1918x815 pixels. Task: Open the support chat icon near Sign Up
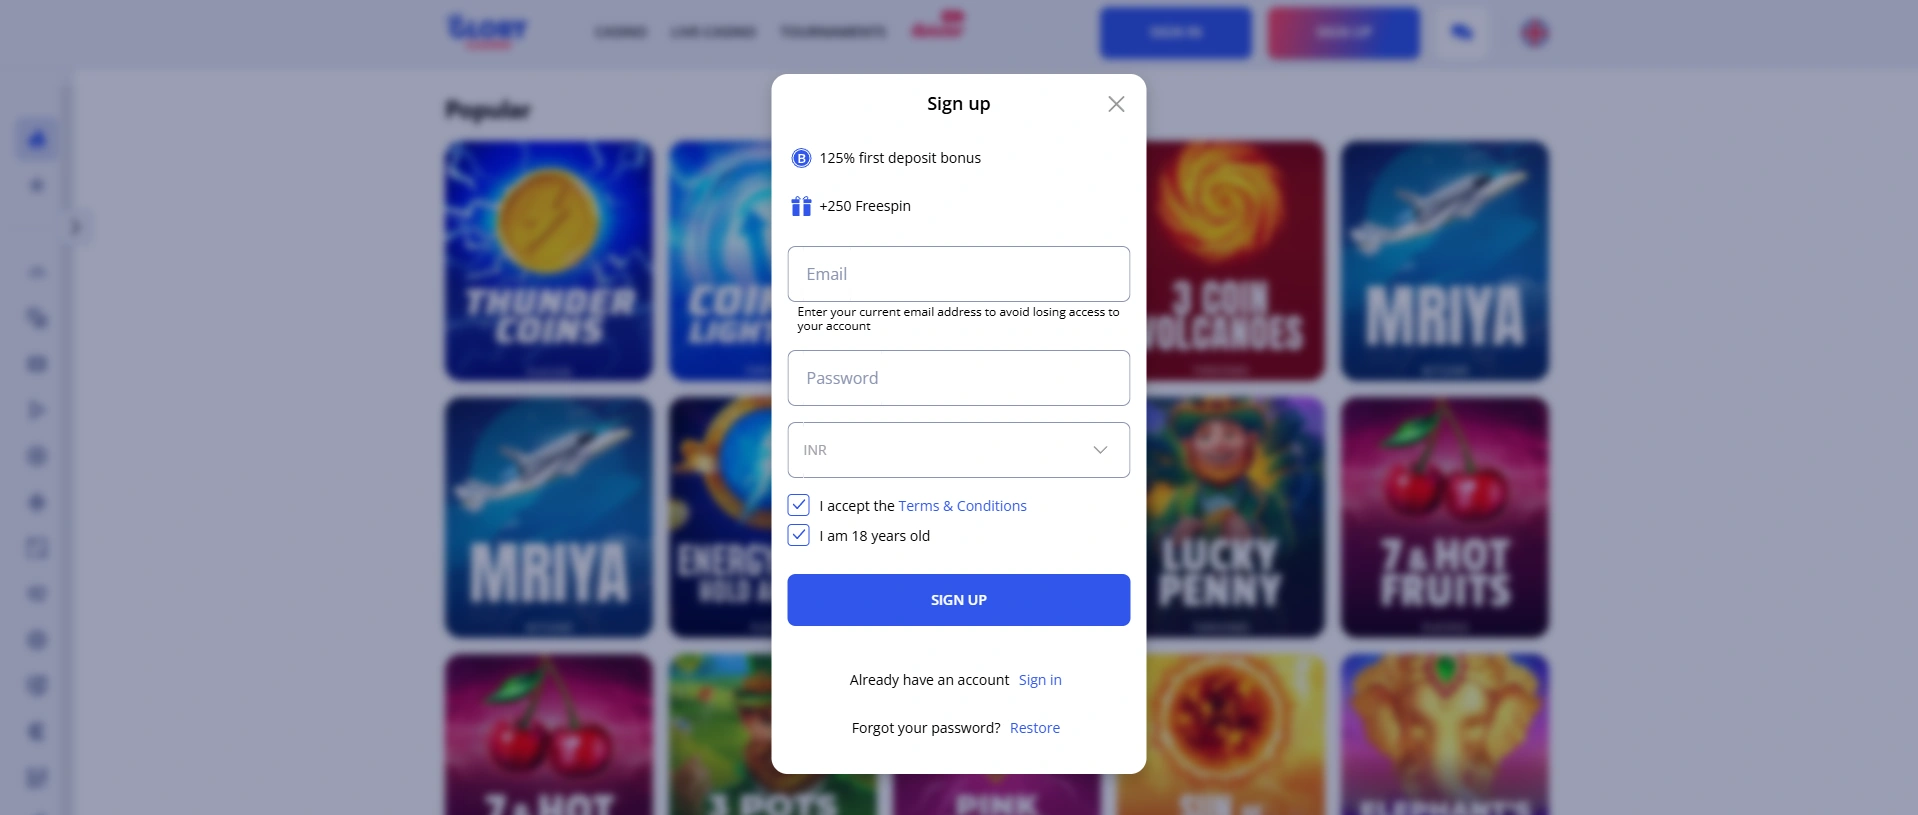point(1461,32)
